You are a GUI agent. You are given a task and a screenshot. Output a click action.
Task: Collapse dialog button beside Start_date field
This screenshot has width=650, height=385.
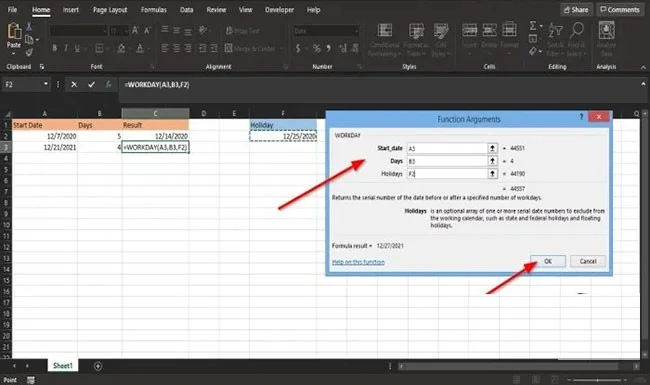(x=492, y=148)
